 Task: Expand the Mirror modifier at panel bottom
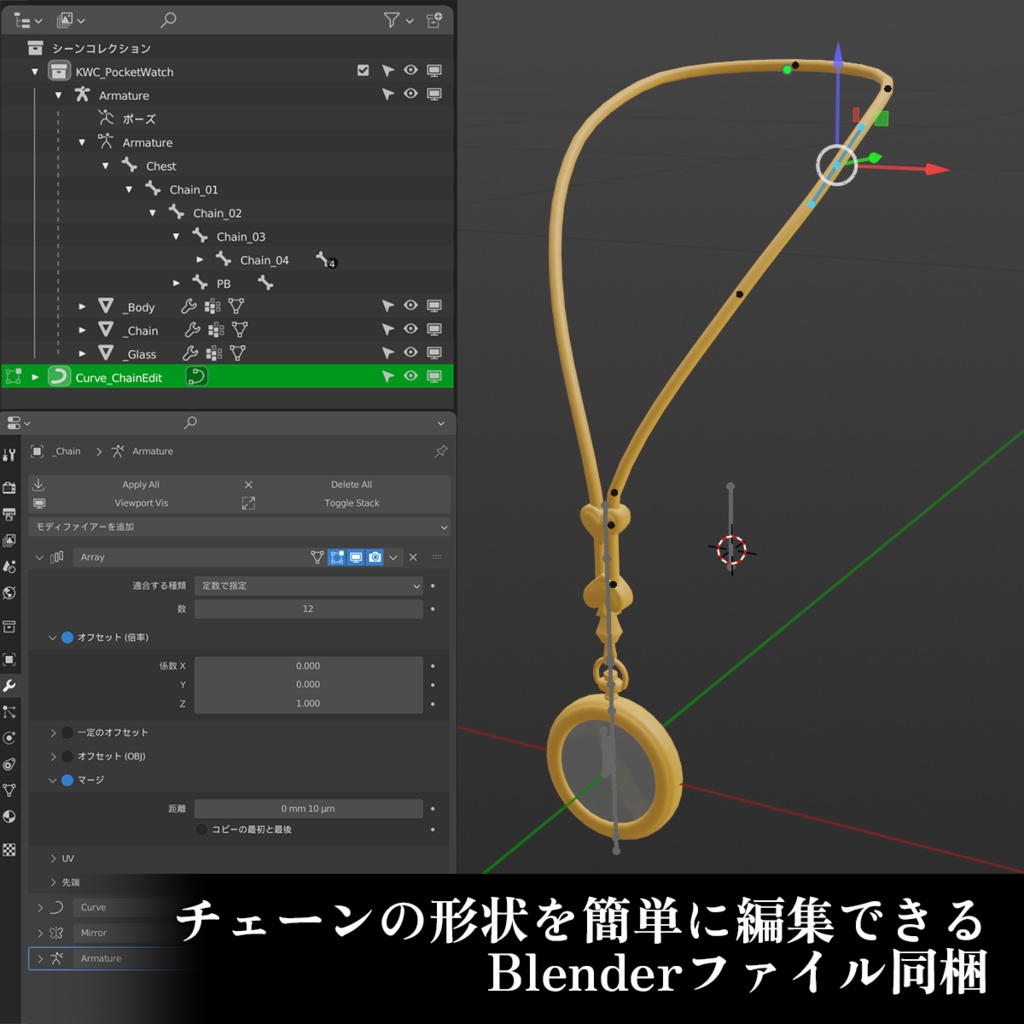pos(39,932)
